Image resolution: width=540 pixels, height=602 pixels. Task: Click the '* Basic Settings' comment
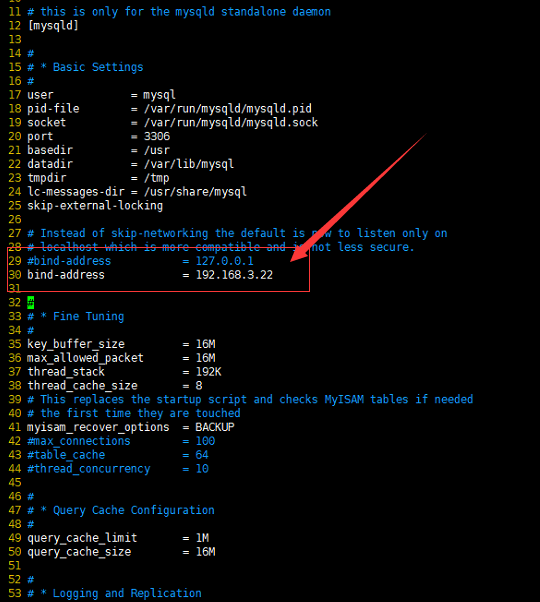pos(92,67)
